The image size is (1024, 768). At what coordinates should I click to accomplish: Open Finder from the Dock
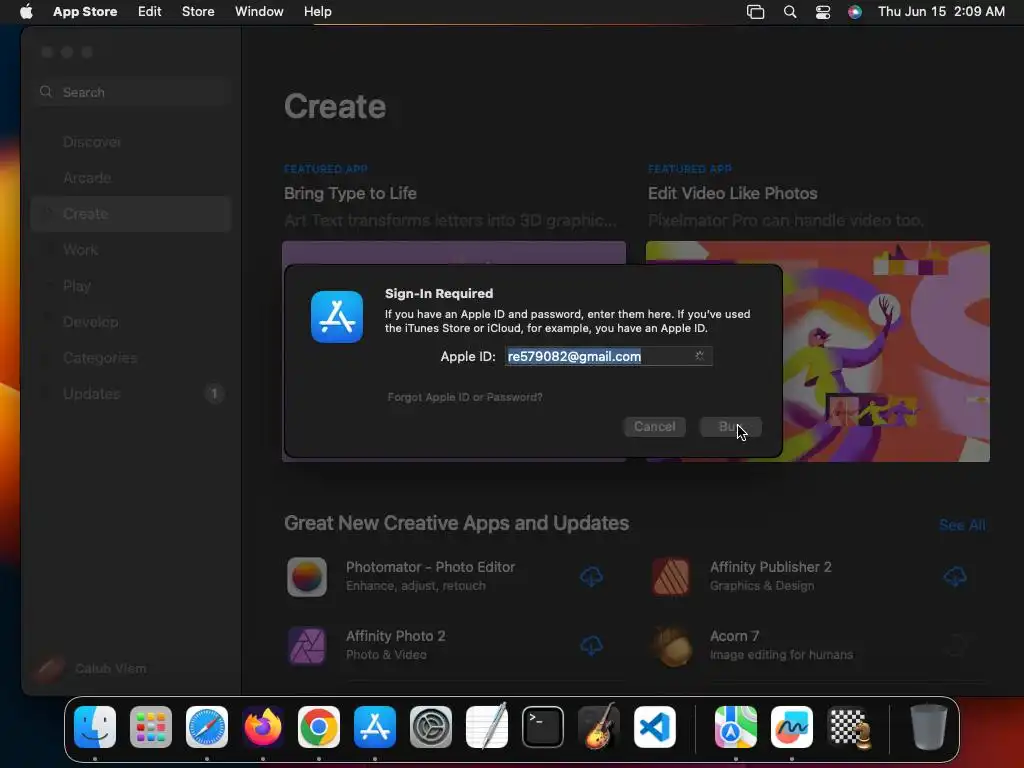[x=95, y=727]
